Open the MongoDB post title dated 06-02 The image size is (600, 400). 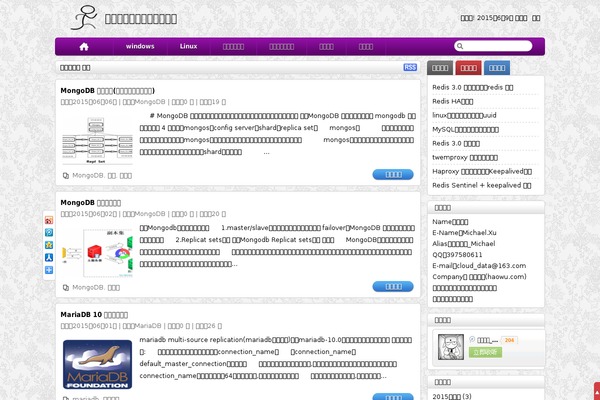91,203
